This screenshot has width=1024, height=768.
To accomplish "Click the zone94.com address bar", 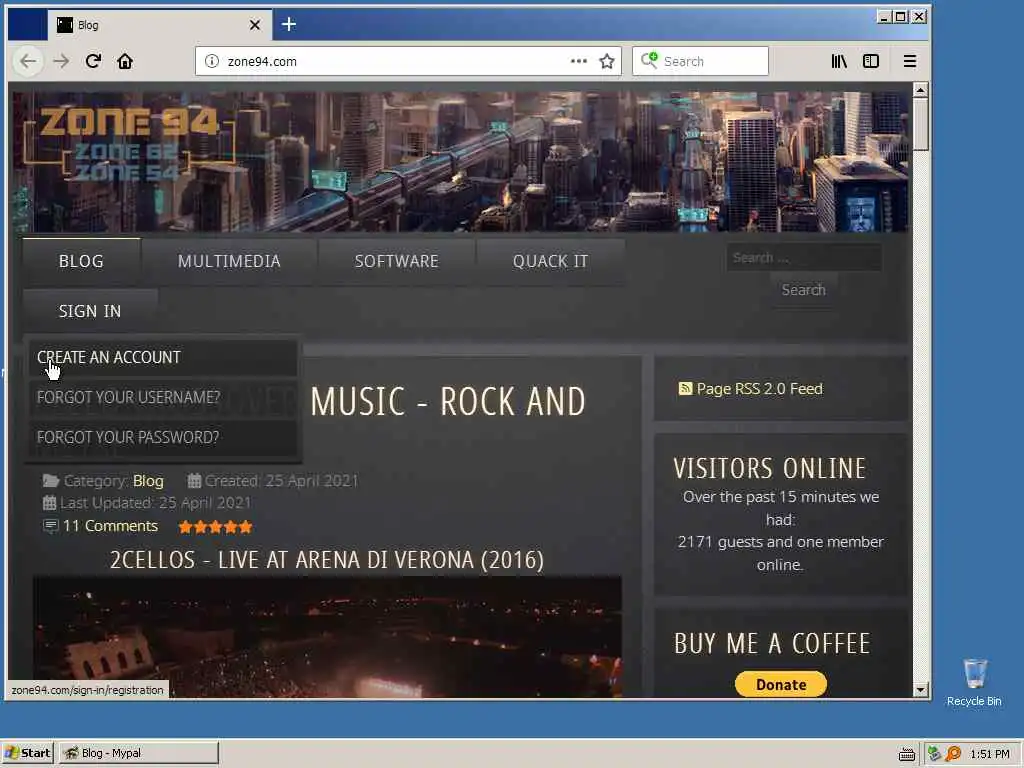I will point(397,61).
